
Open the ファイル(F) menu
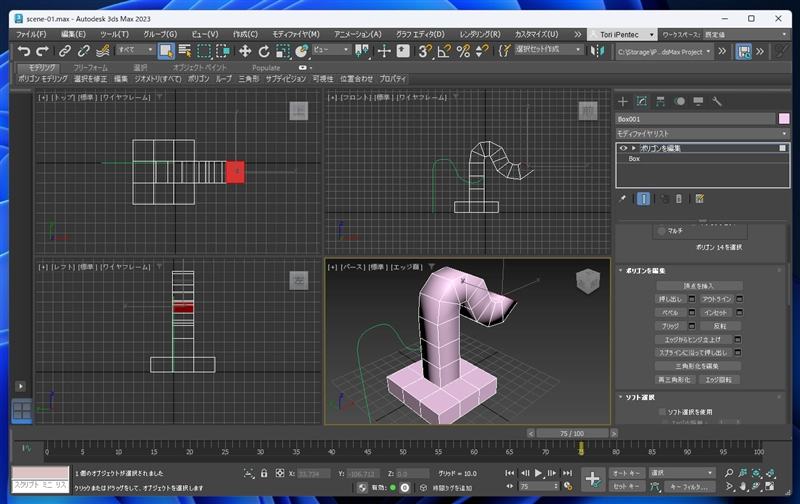(31, 34)
